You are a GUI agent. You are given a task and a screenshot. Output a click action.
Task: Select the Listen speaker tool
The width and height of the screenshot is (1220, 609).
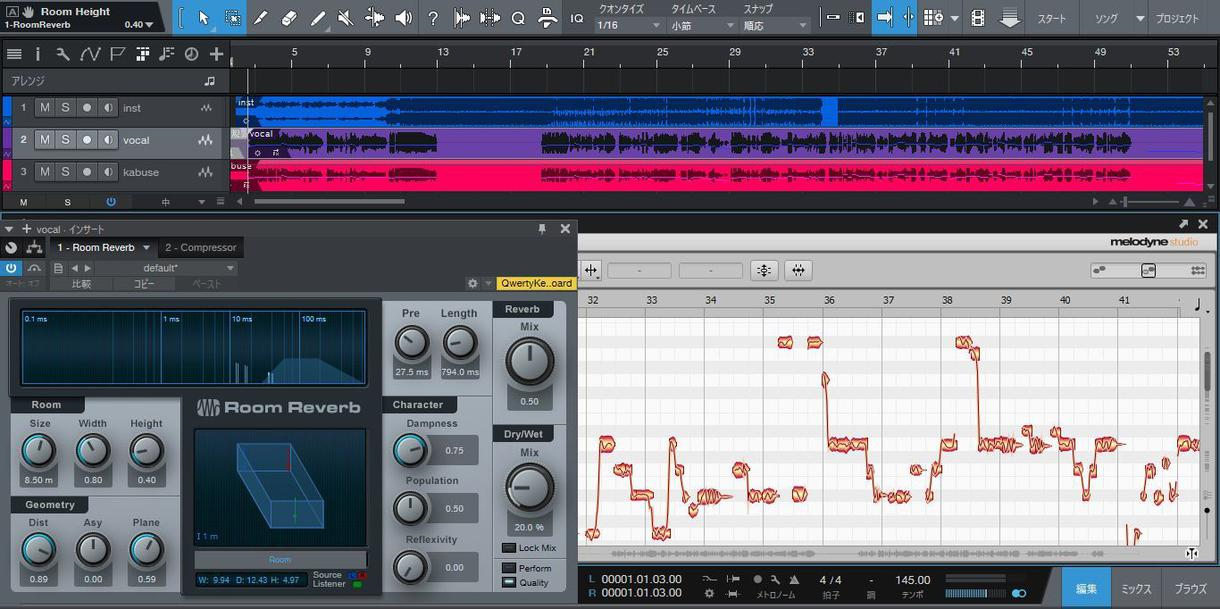(x=404, y=18)
